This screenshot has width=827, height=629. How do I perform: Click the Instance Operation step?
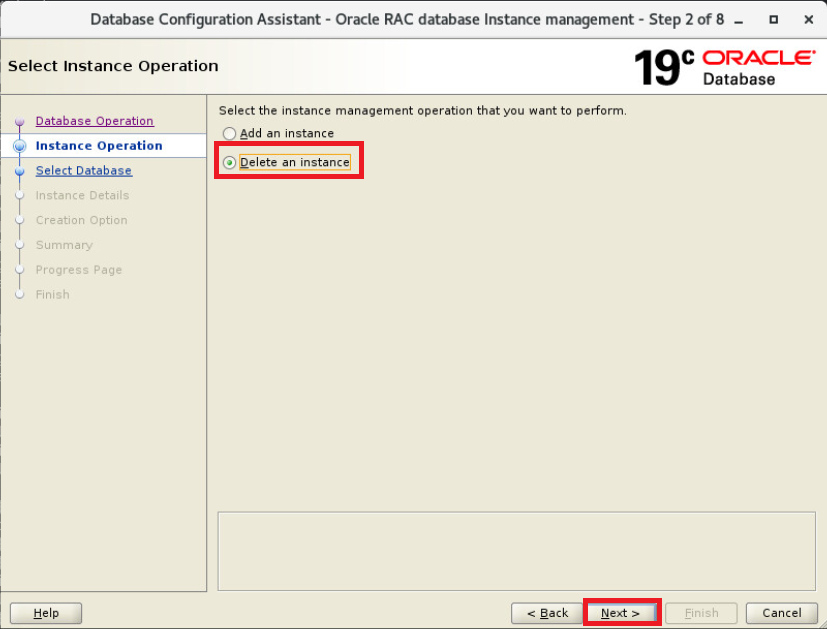click(99, 146)
